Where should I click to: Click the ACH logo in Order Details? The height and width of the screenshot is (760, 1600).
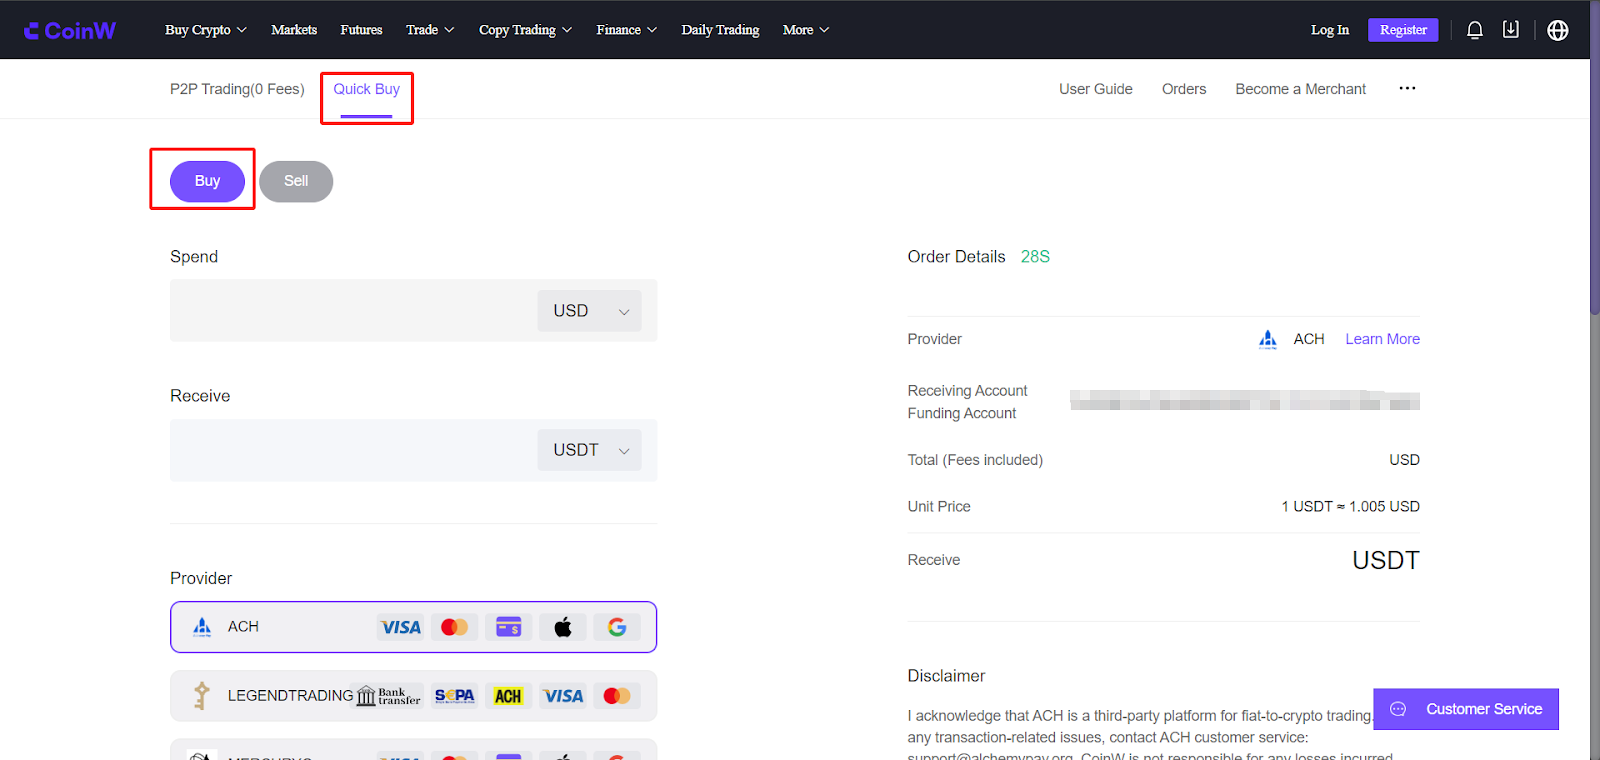click(x=1268, y=339)
